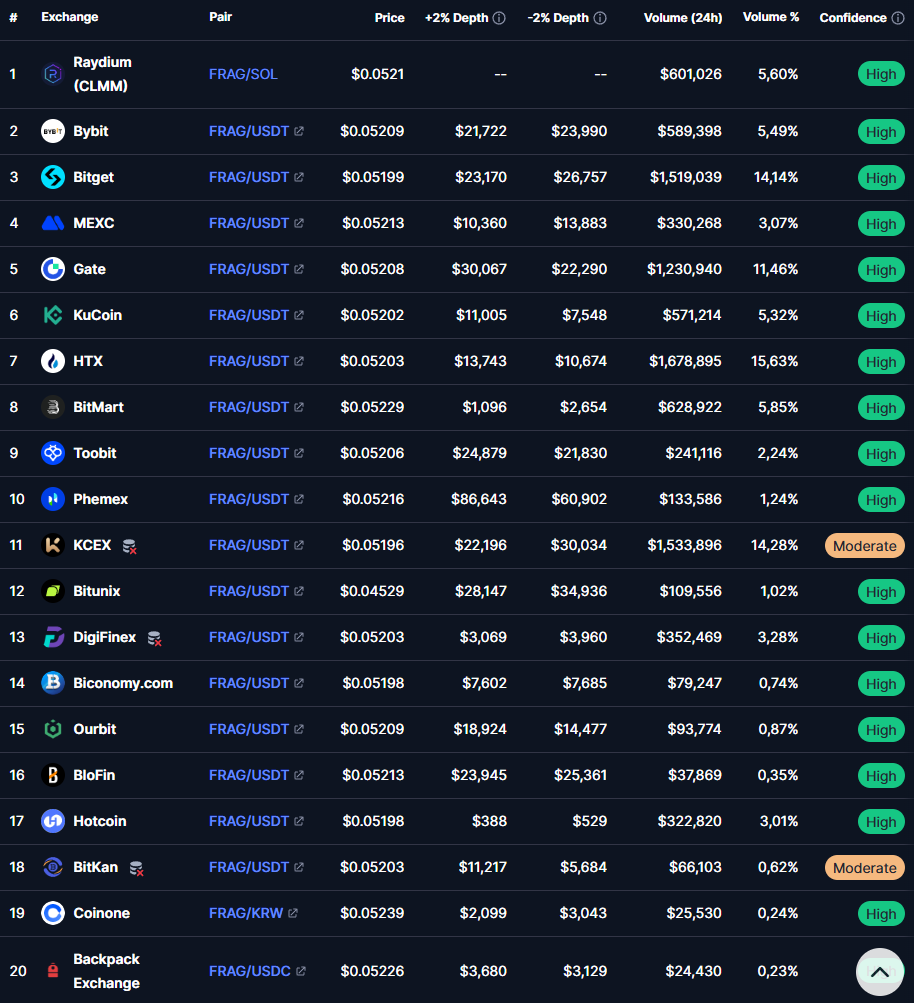Click the $25,361 depth value for BloFin
Viewport: 914px width, 1003px height.
pos(580,776)
